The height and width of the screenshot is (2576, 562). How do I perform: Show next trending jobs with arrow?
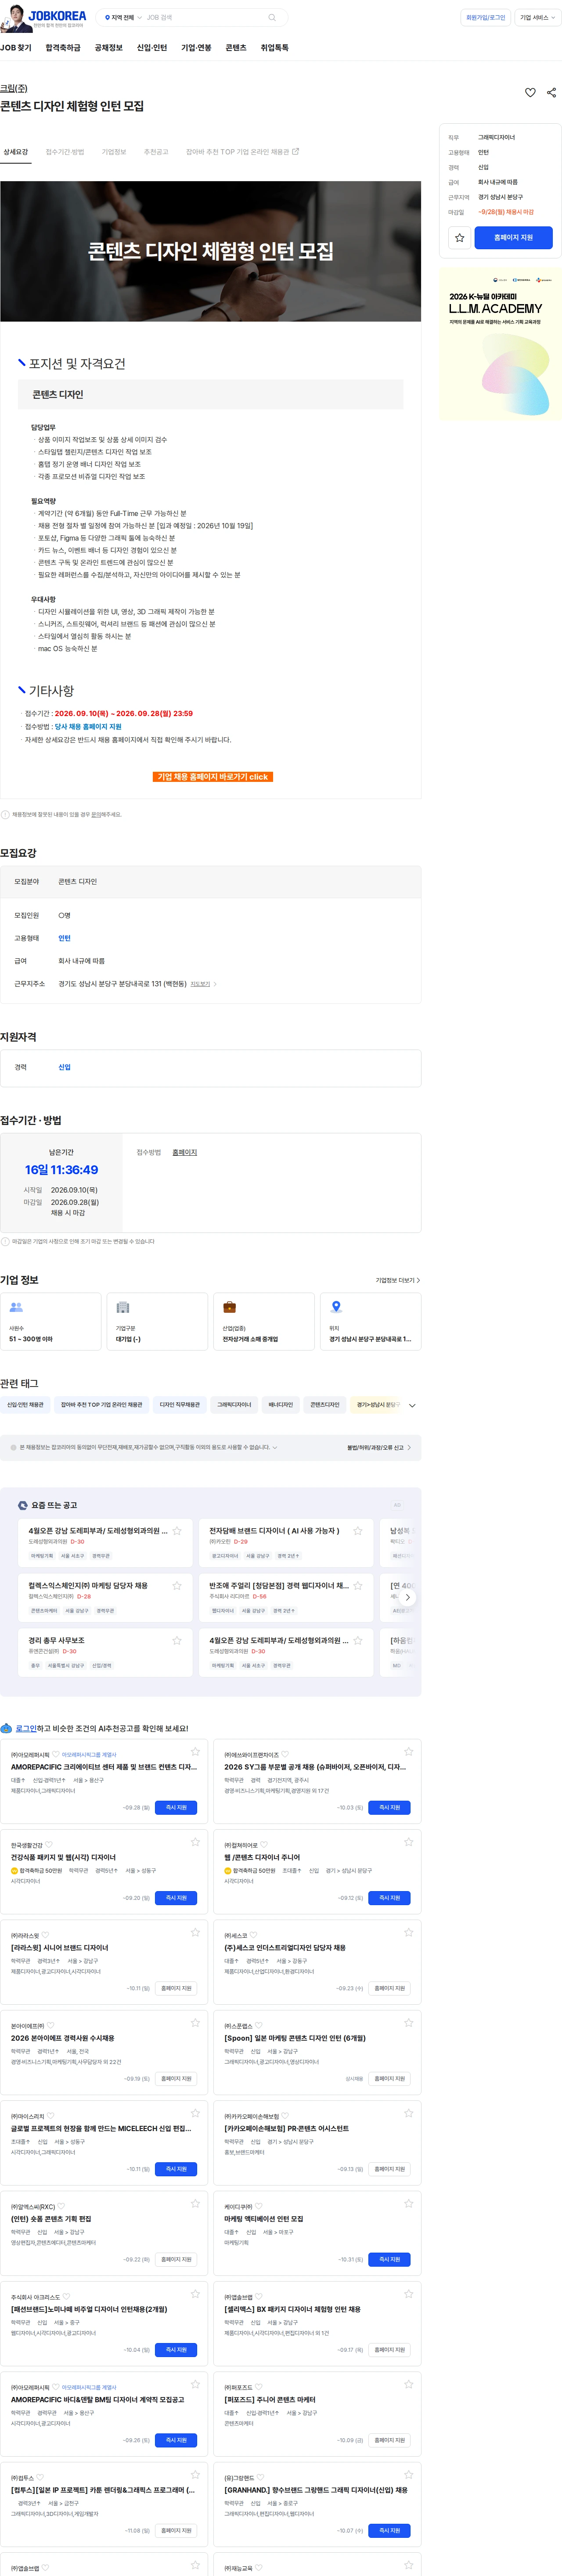(x=407, y=1597)
